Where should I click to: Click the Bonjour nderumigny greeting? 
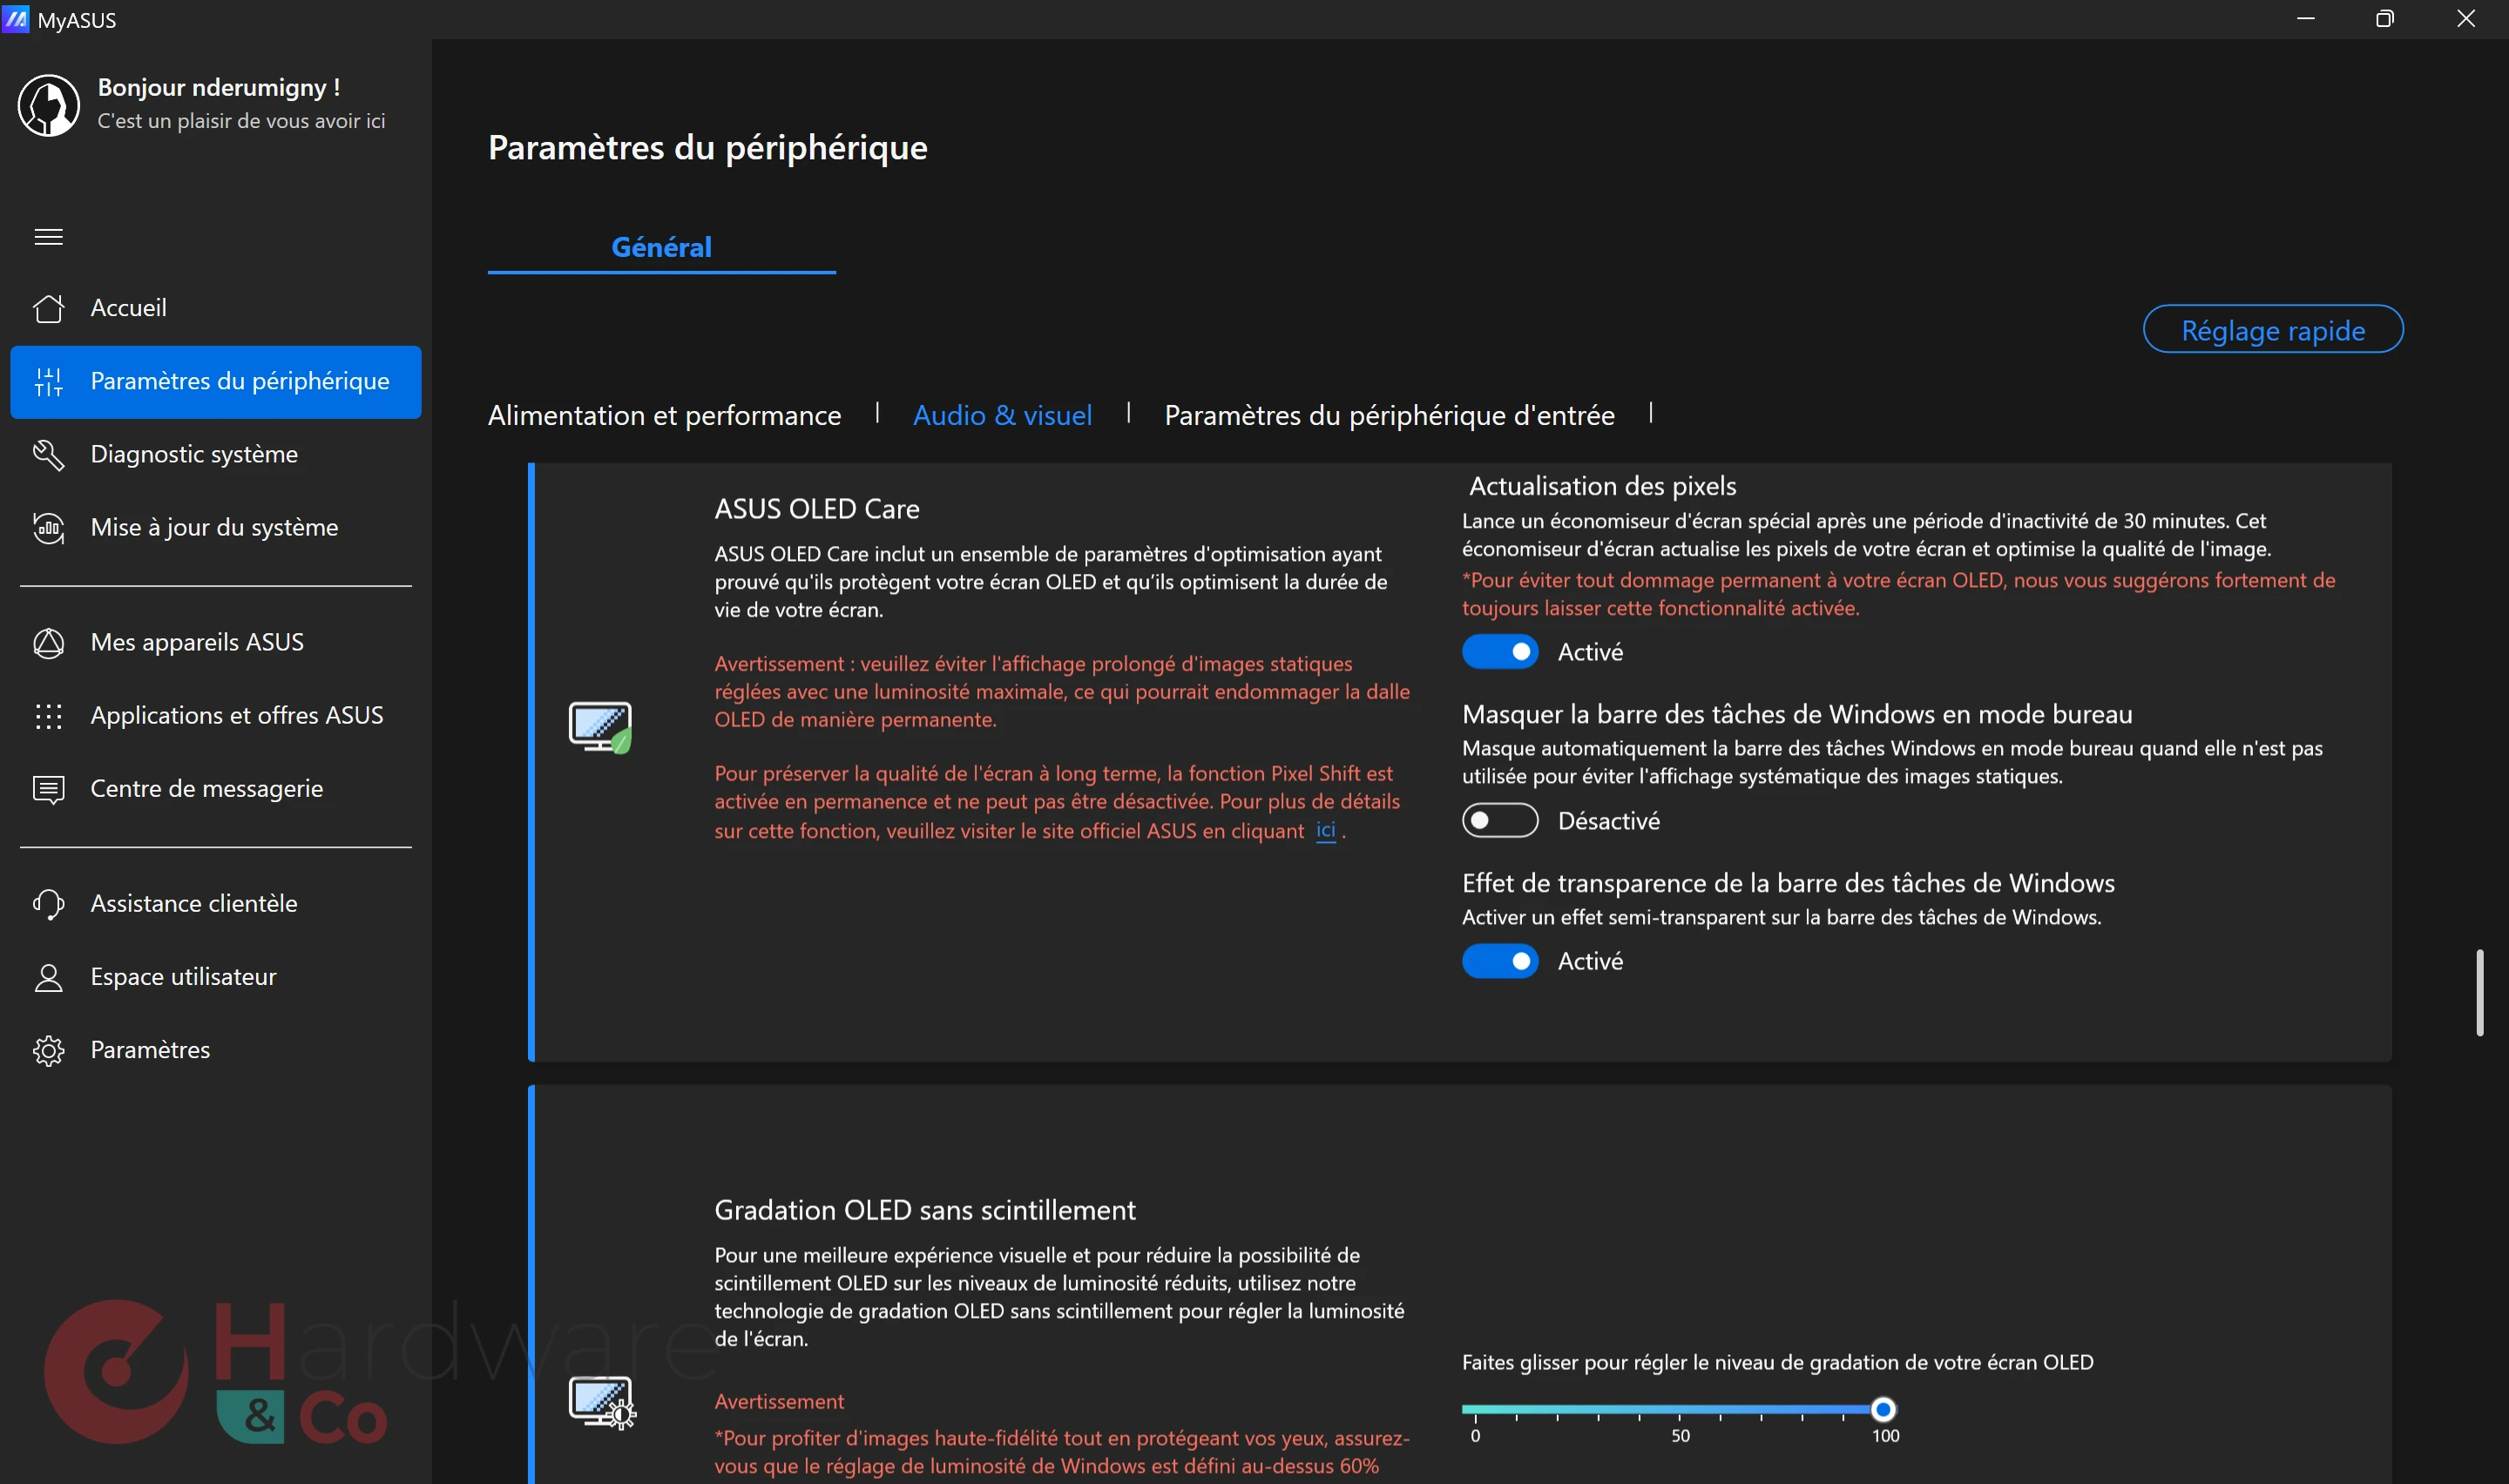tap(219, 88)
